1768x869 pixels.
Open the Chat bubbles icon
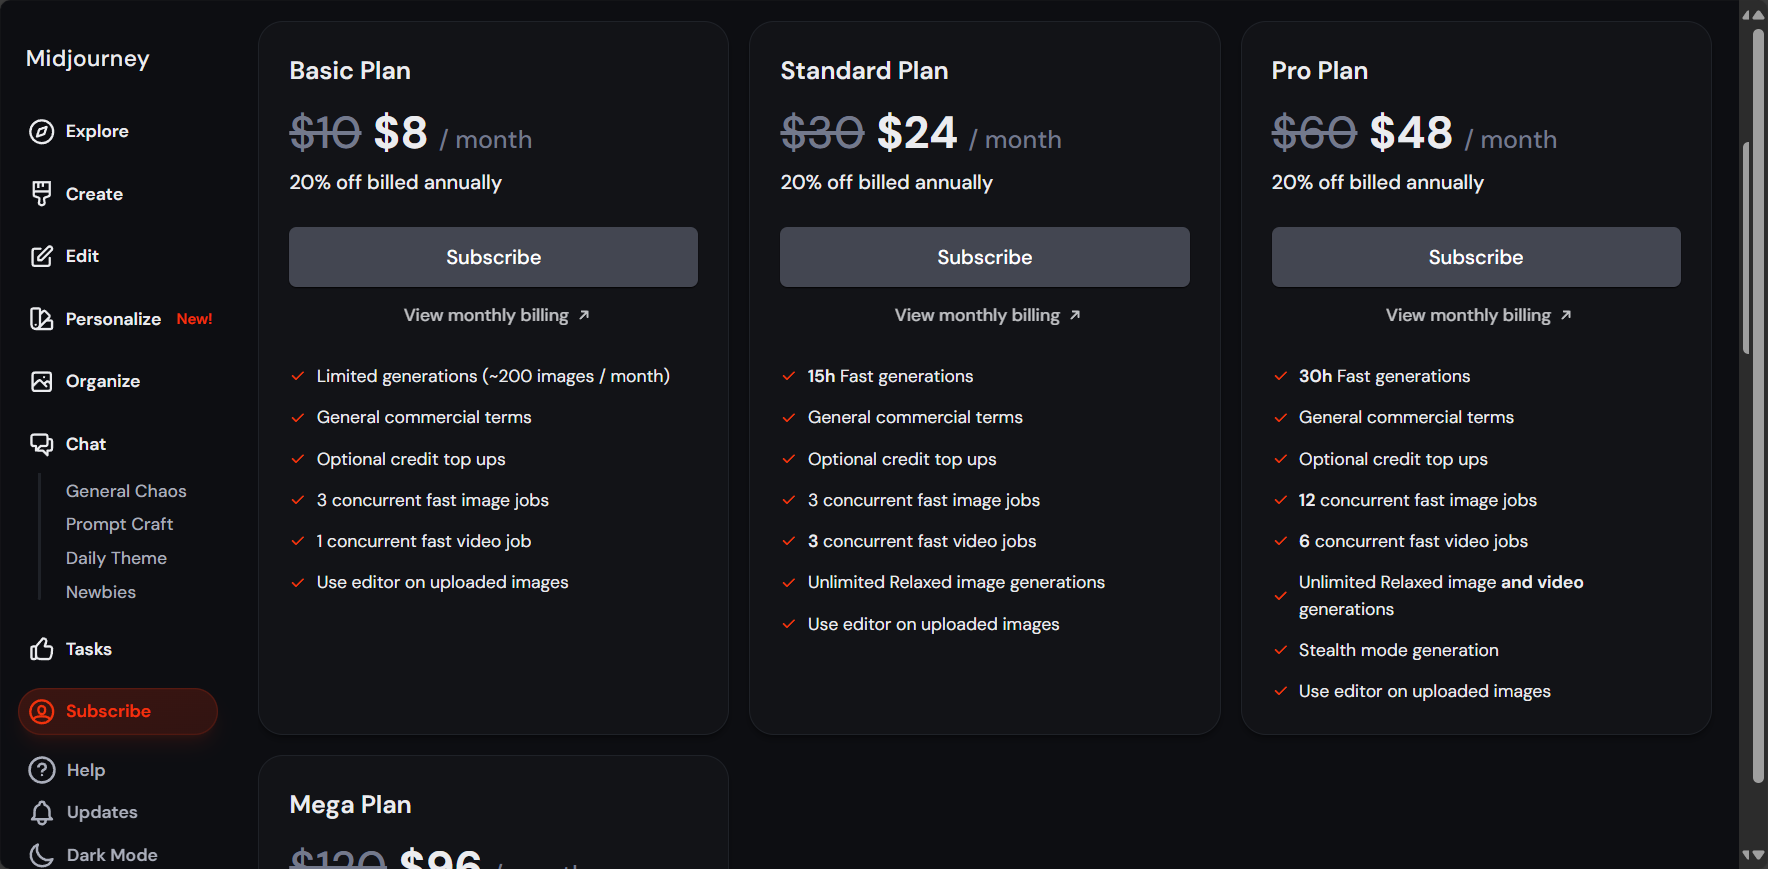pos(41,444)
